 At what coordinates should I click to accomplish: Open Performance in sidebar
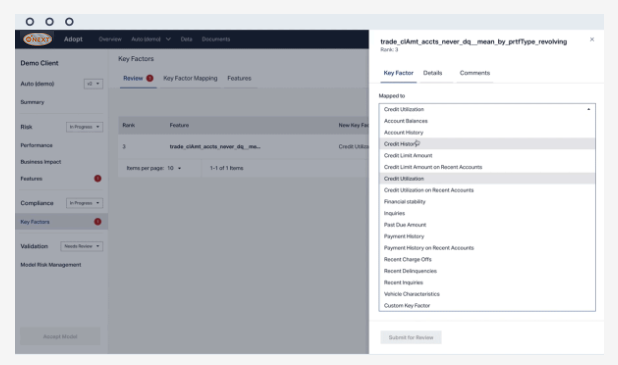[x=36, y=145]
